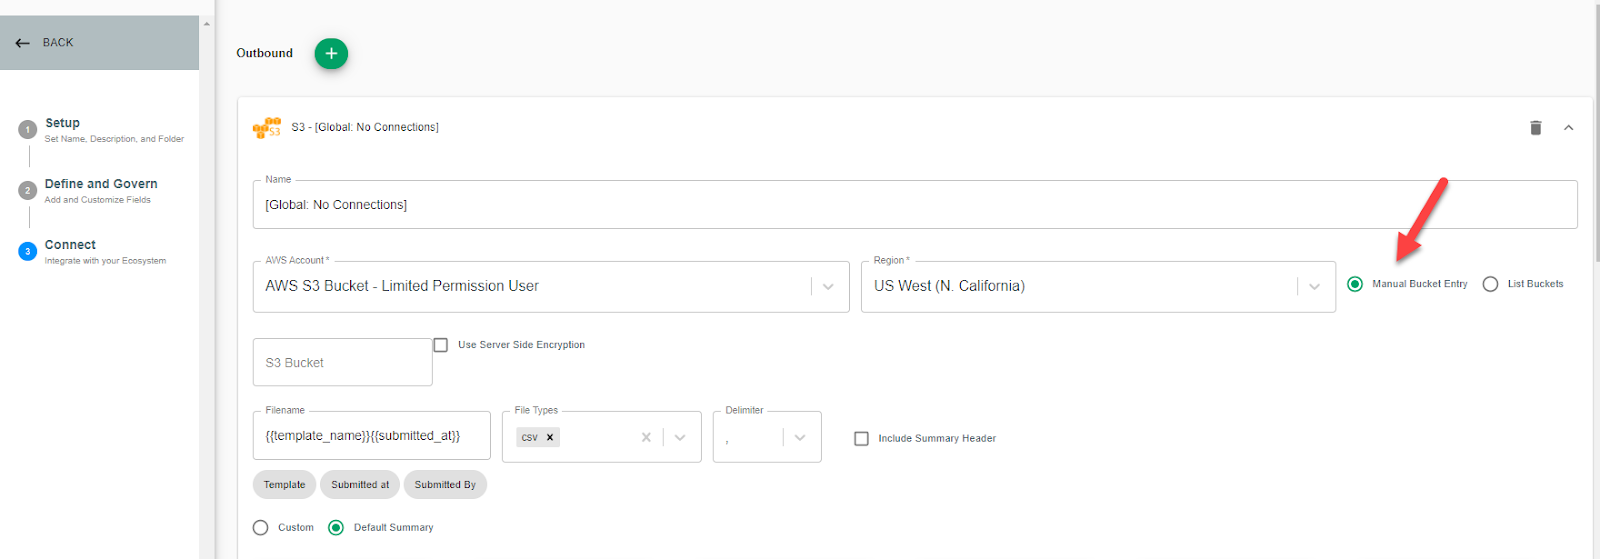Click the Name input field

[x=915, y=204]
